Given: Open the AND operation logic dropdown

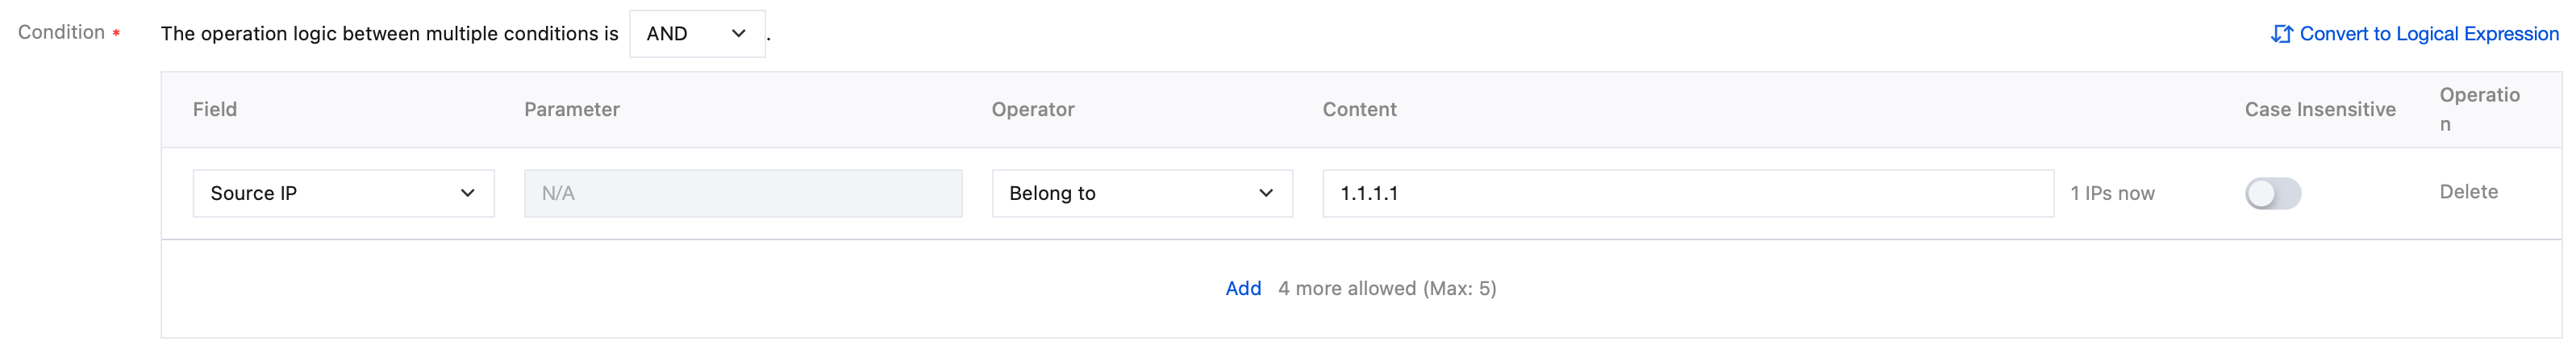Looking at the screenshot, I should pyautogui.click(x=696, y=34).
